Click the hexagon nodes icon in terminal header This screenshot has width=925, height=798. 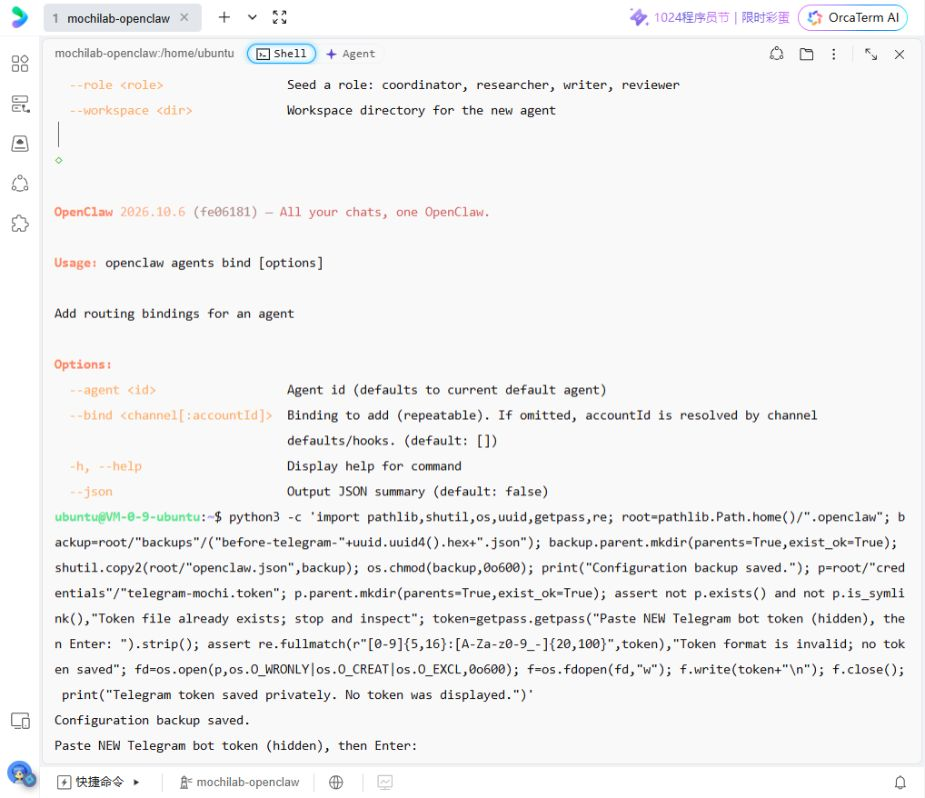pos(776,54)
